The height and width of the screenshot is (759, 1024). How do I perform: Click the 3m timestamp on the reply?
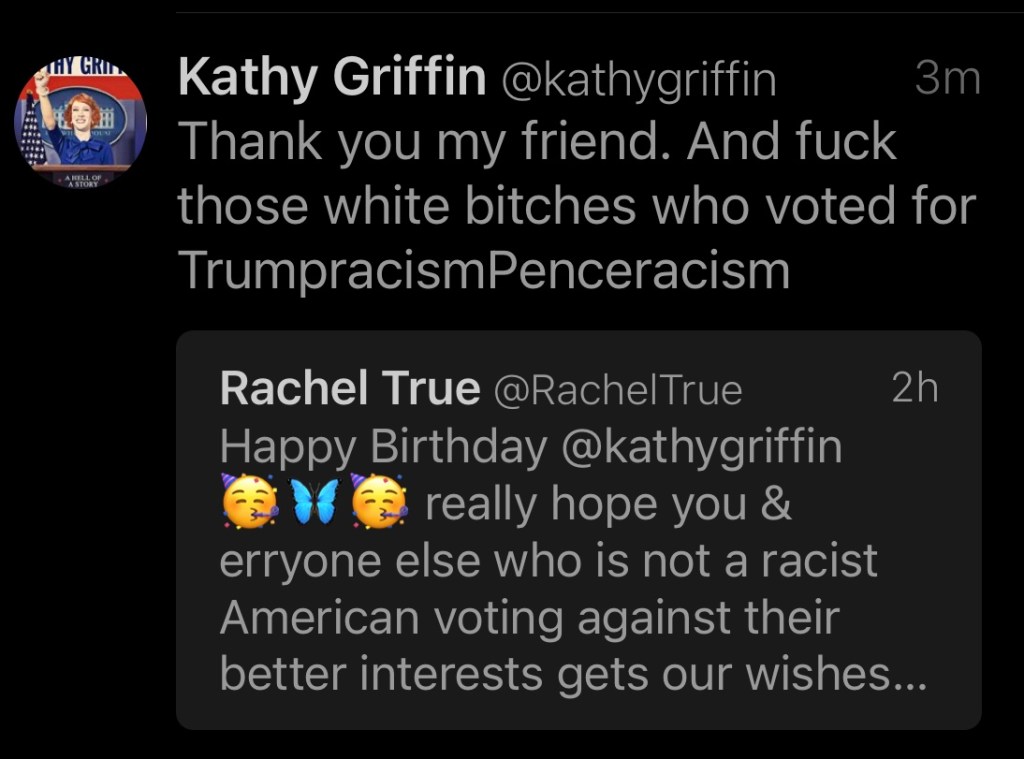[946, 79]
